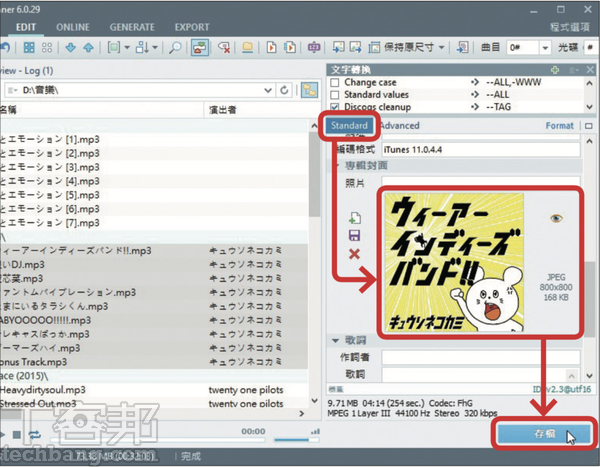This screenshot has width=600, height=467.
Task: Click the undo arrow icon in toolbar
Action: point(5,47)
